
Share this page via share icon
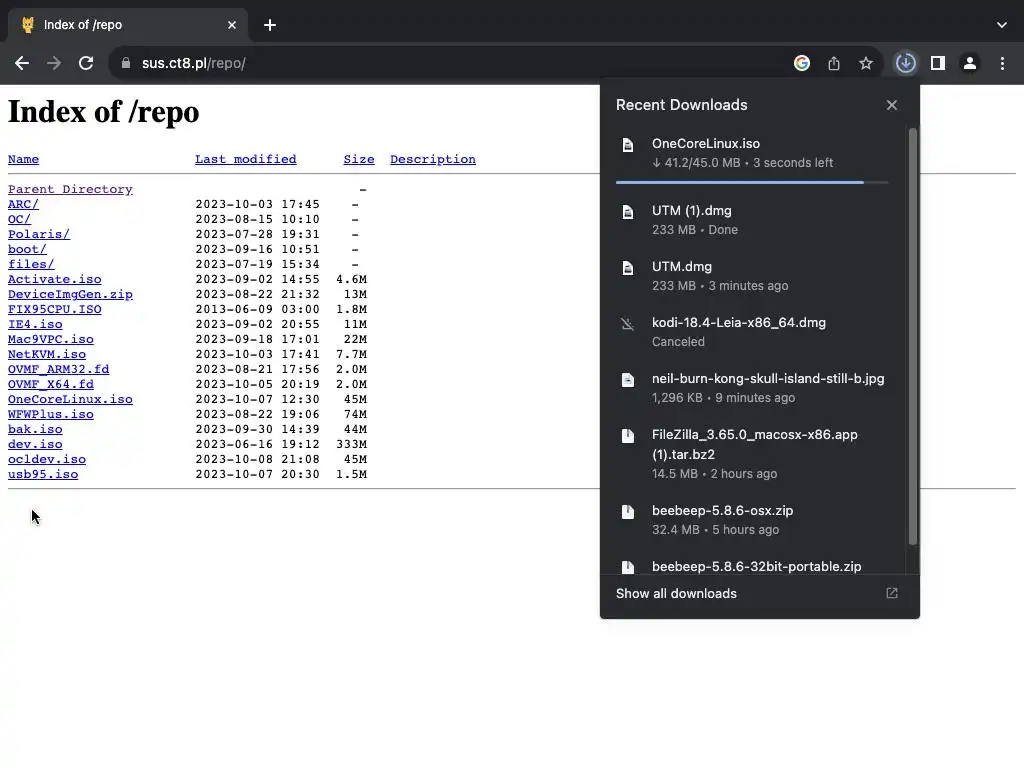pyautogui.click(x=834, y=63)
